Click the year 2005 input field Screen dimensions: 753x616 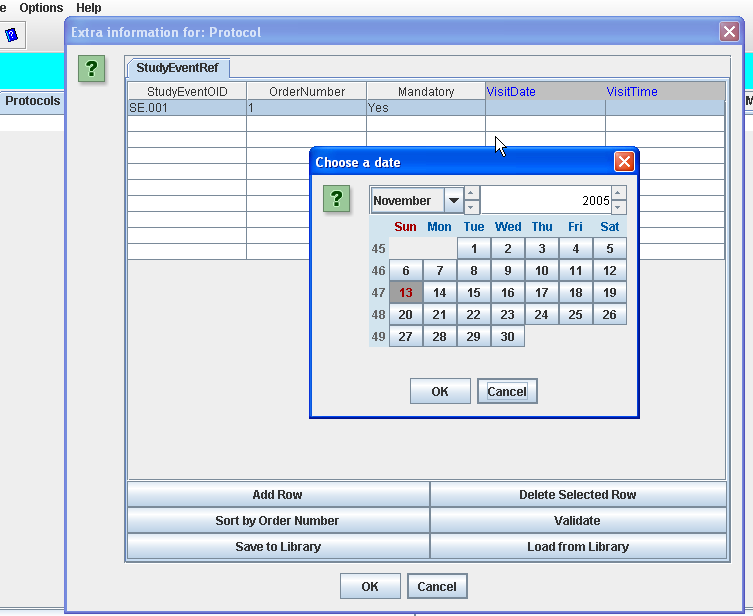pyautogui.click(x=545, y=201)
